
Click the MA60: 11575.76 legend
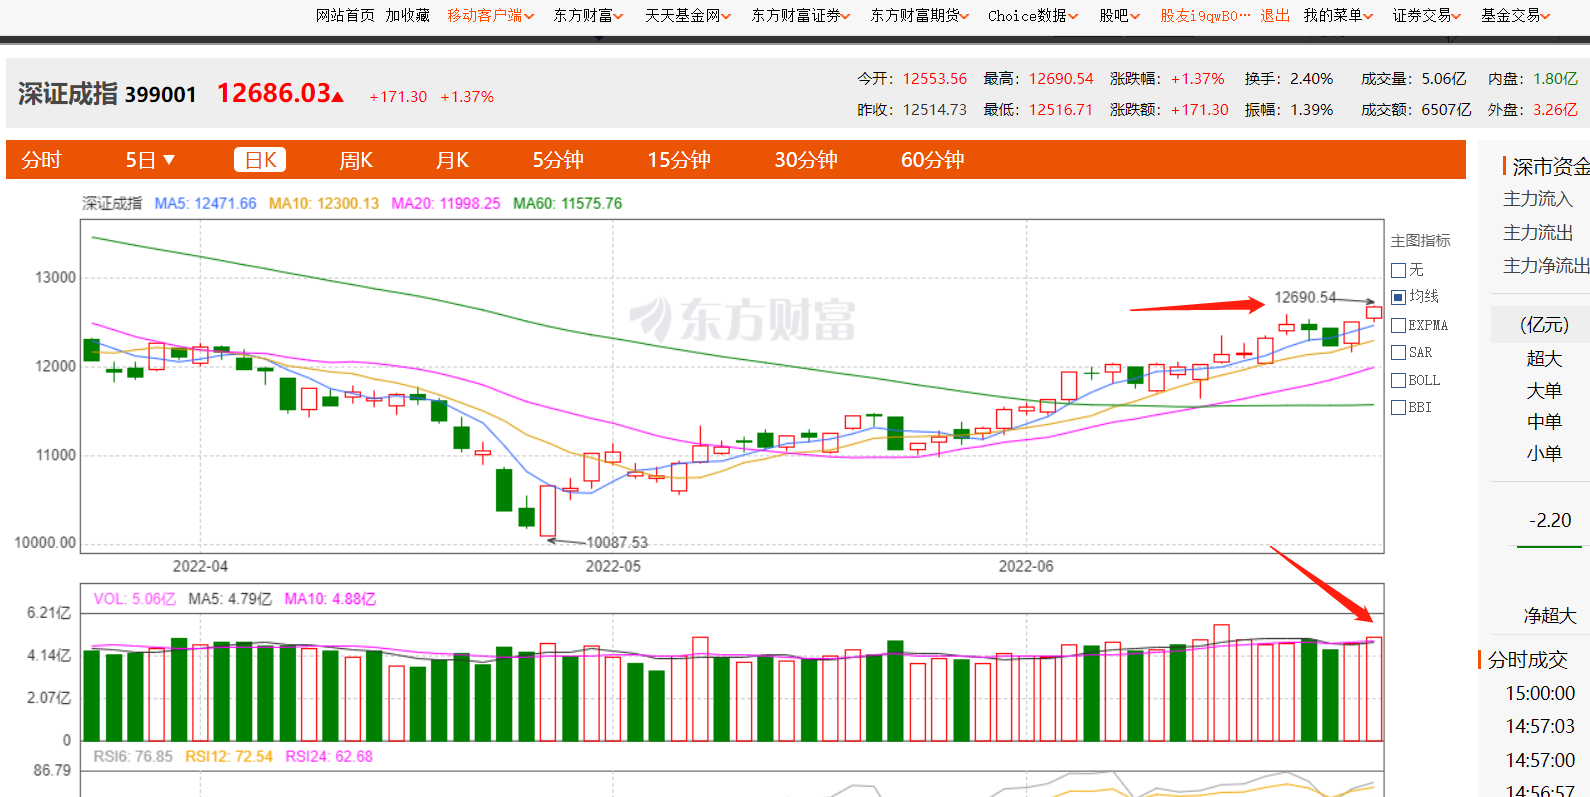point(567,203)
